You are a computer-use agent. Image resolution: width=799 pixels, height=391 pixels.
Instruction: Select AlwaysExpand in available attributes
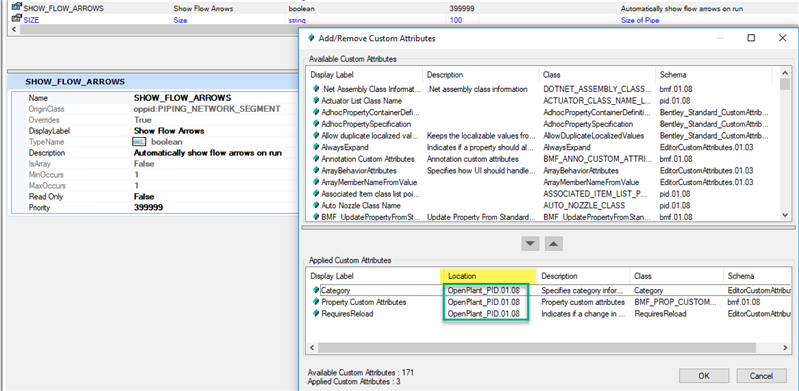[345, 147]
